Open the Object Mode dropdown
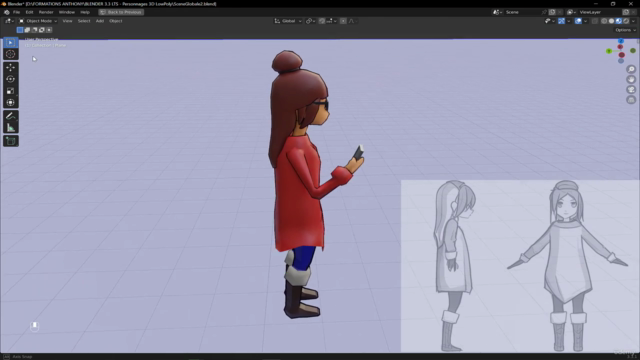Viewport: 640px width, 360px height. coord(38,21)
